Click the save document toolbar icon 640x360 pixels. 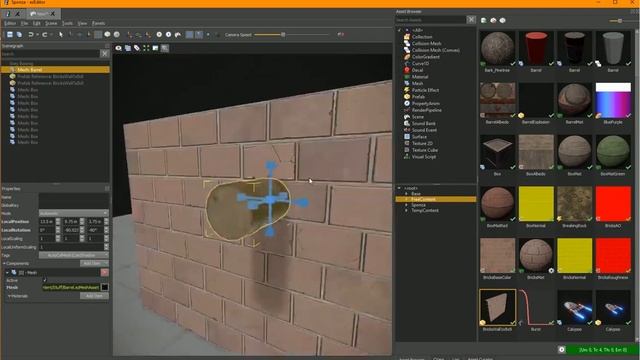tap(10, 35)
